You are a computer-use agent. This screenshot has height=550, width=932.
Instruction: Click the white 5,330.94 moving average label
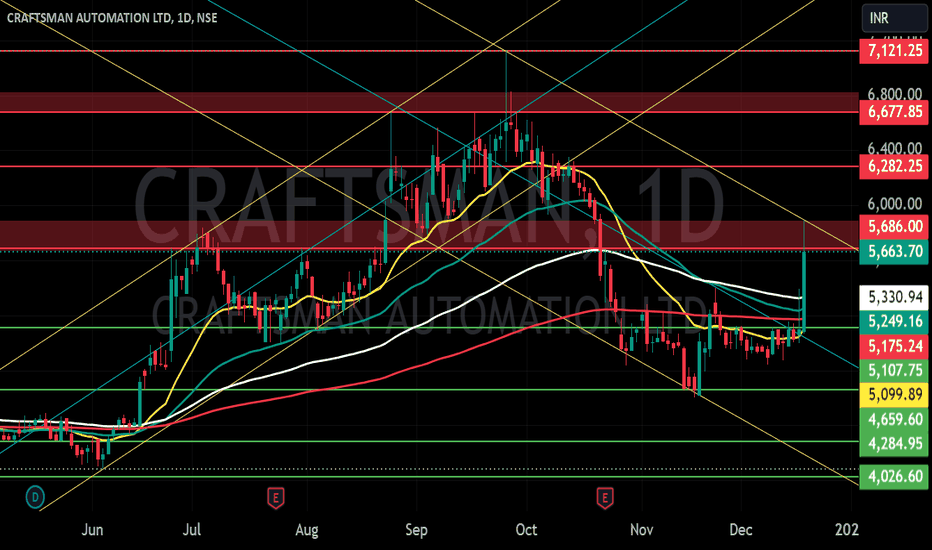click(894, 297)
